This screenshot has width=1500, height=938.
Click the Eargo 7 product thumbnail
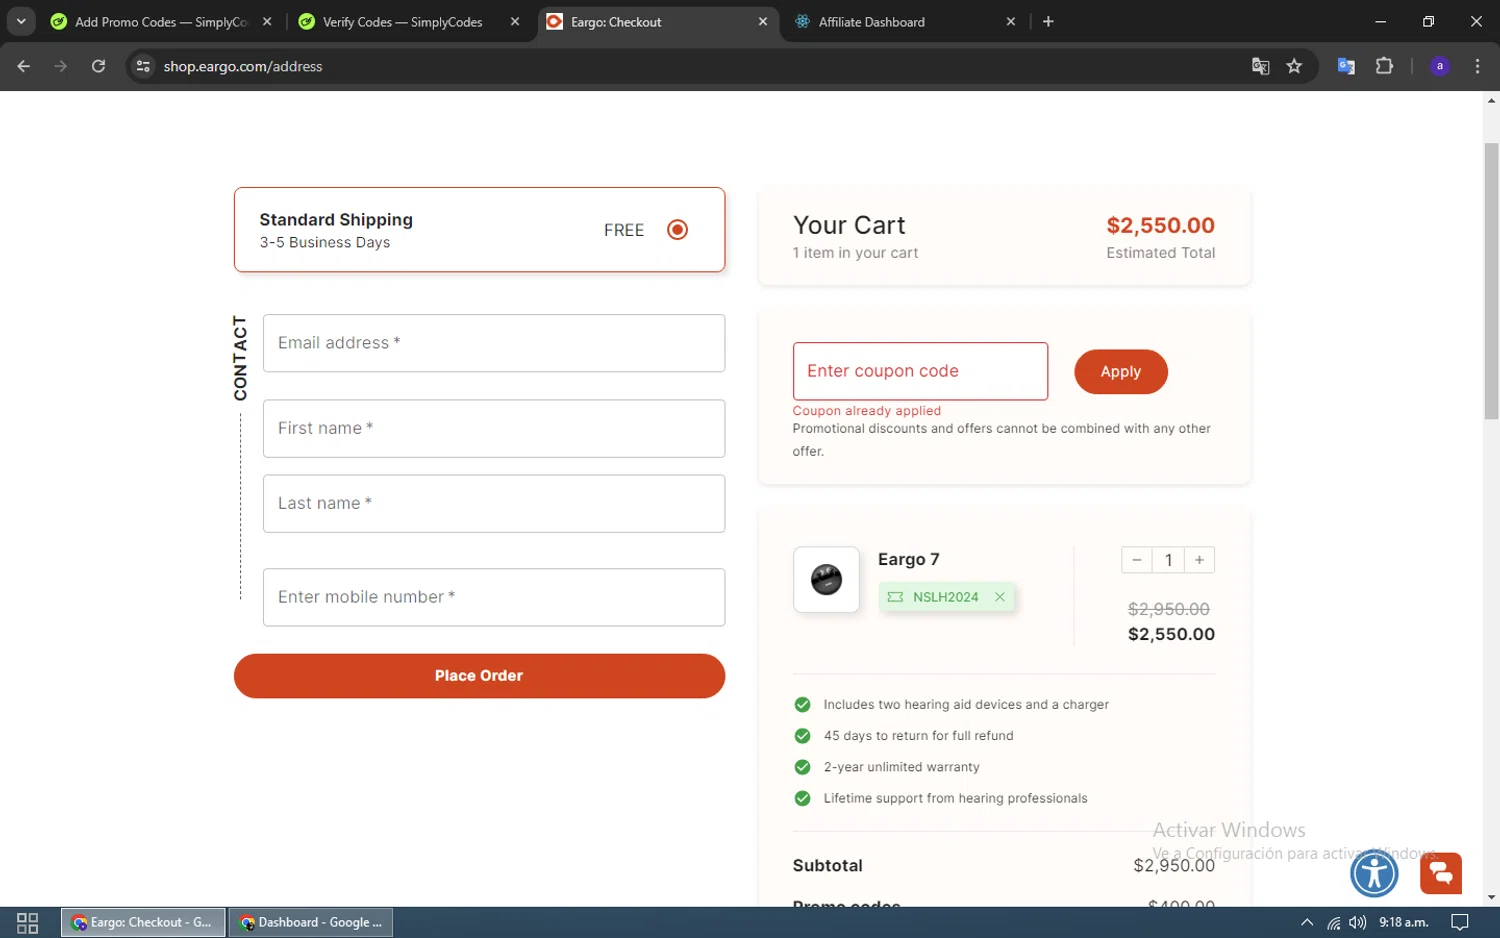click(826, 579)
